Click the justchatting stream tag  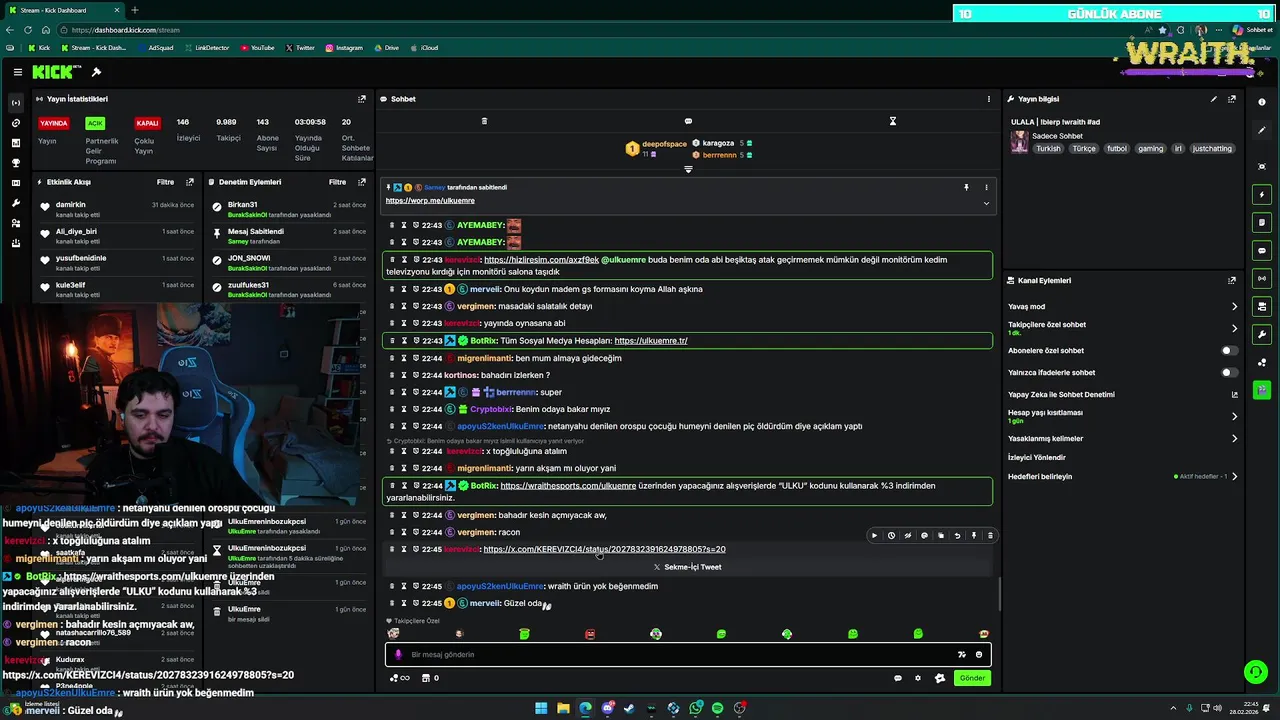(x=1212, y=149)
